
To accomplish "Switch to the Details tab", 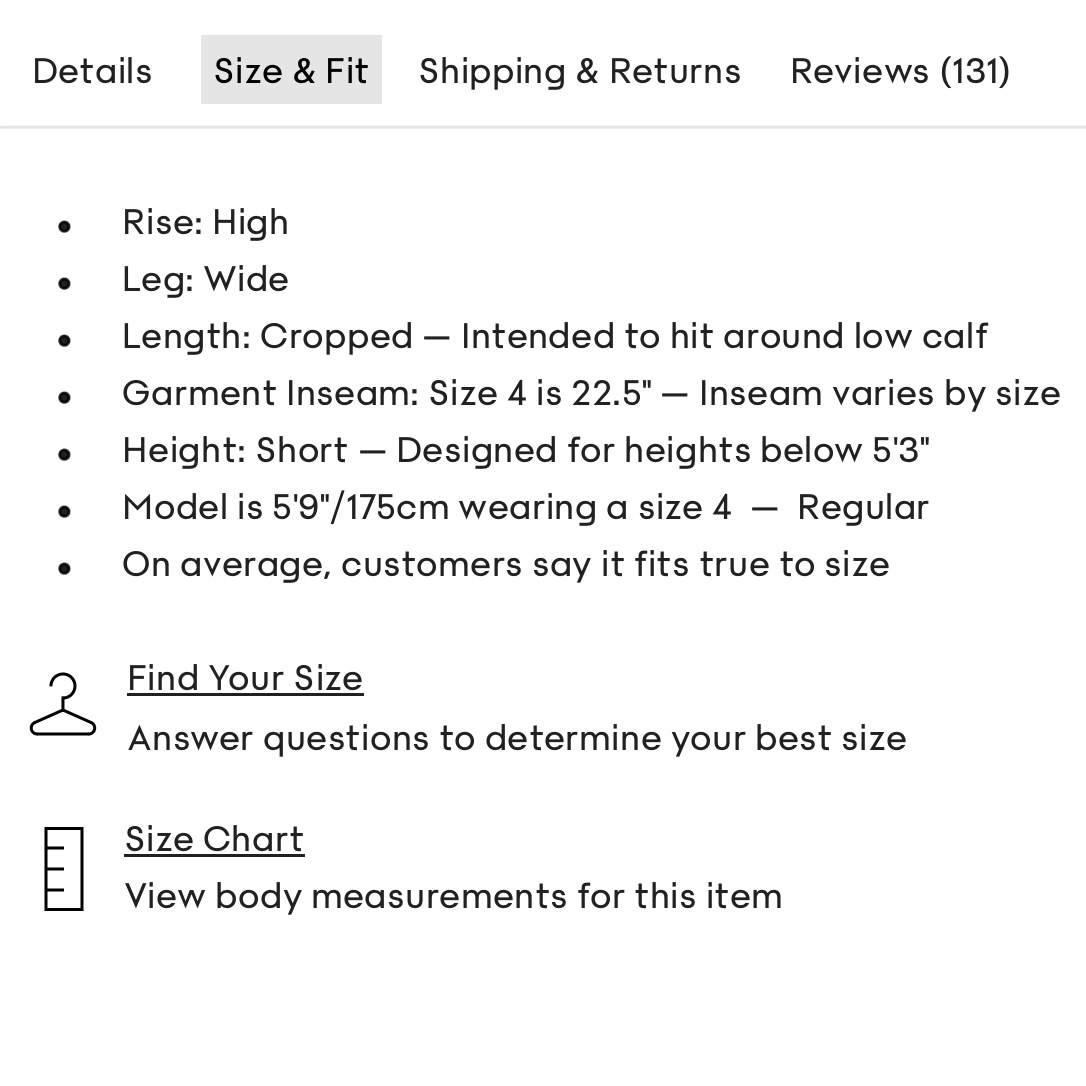I will [92, 70].
